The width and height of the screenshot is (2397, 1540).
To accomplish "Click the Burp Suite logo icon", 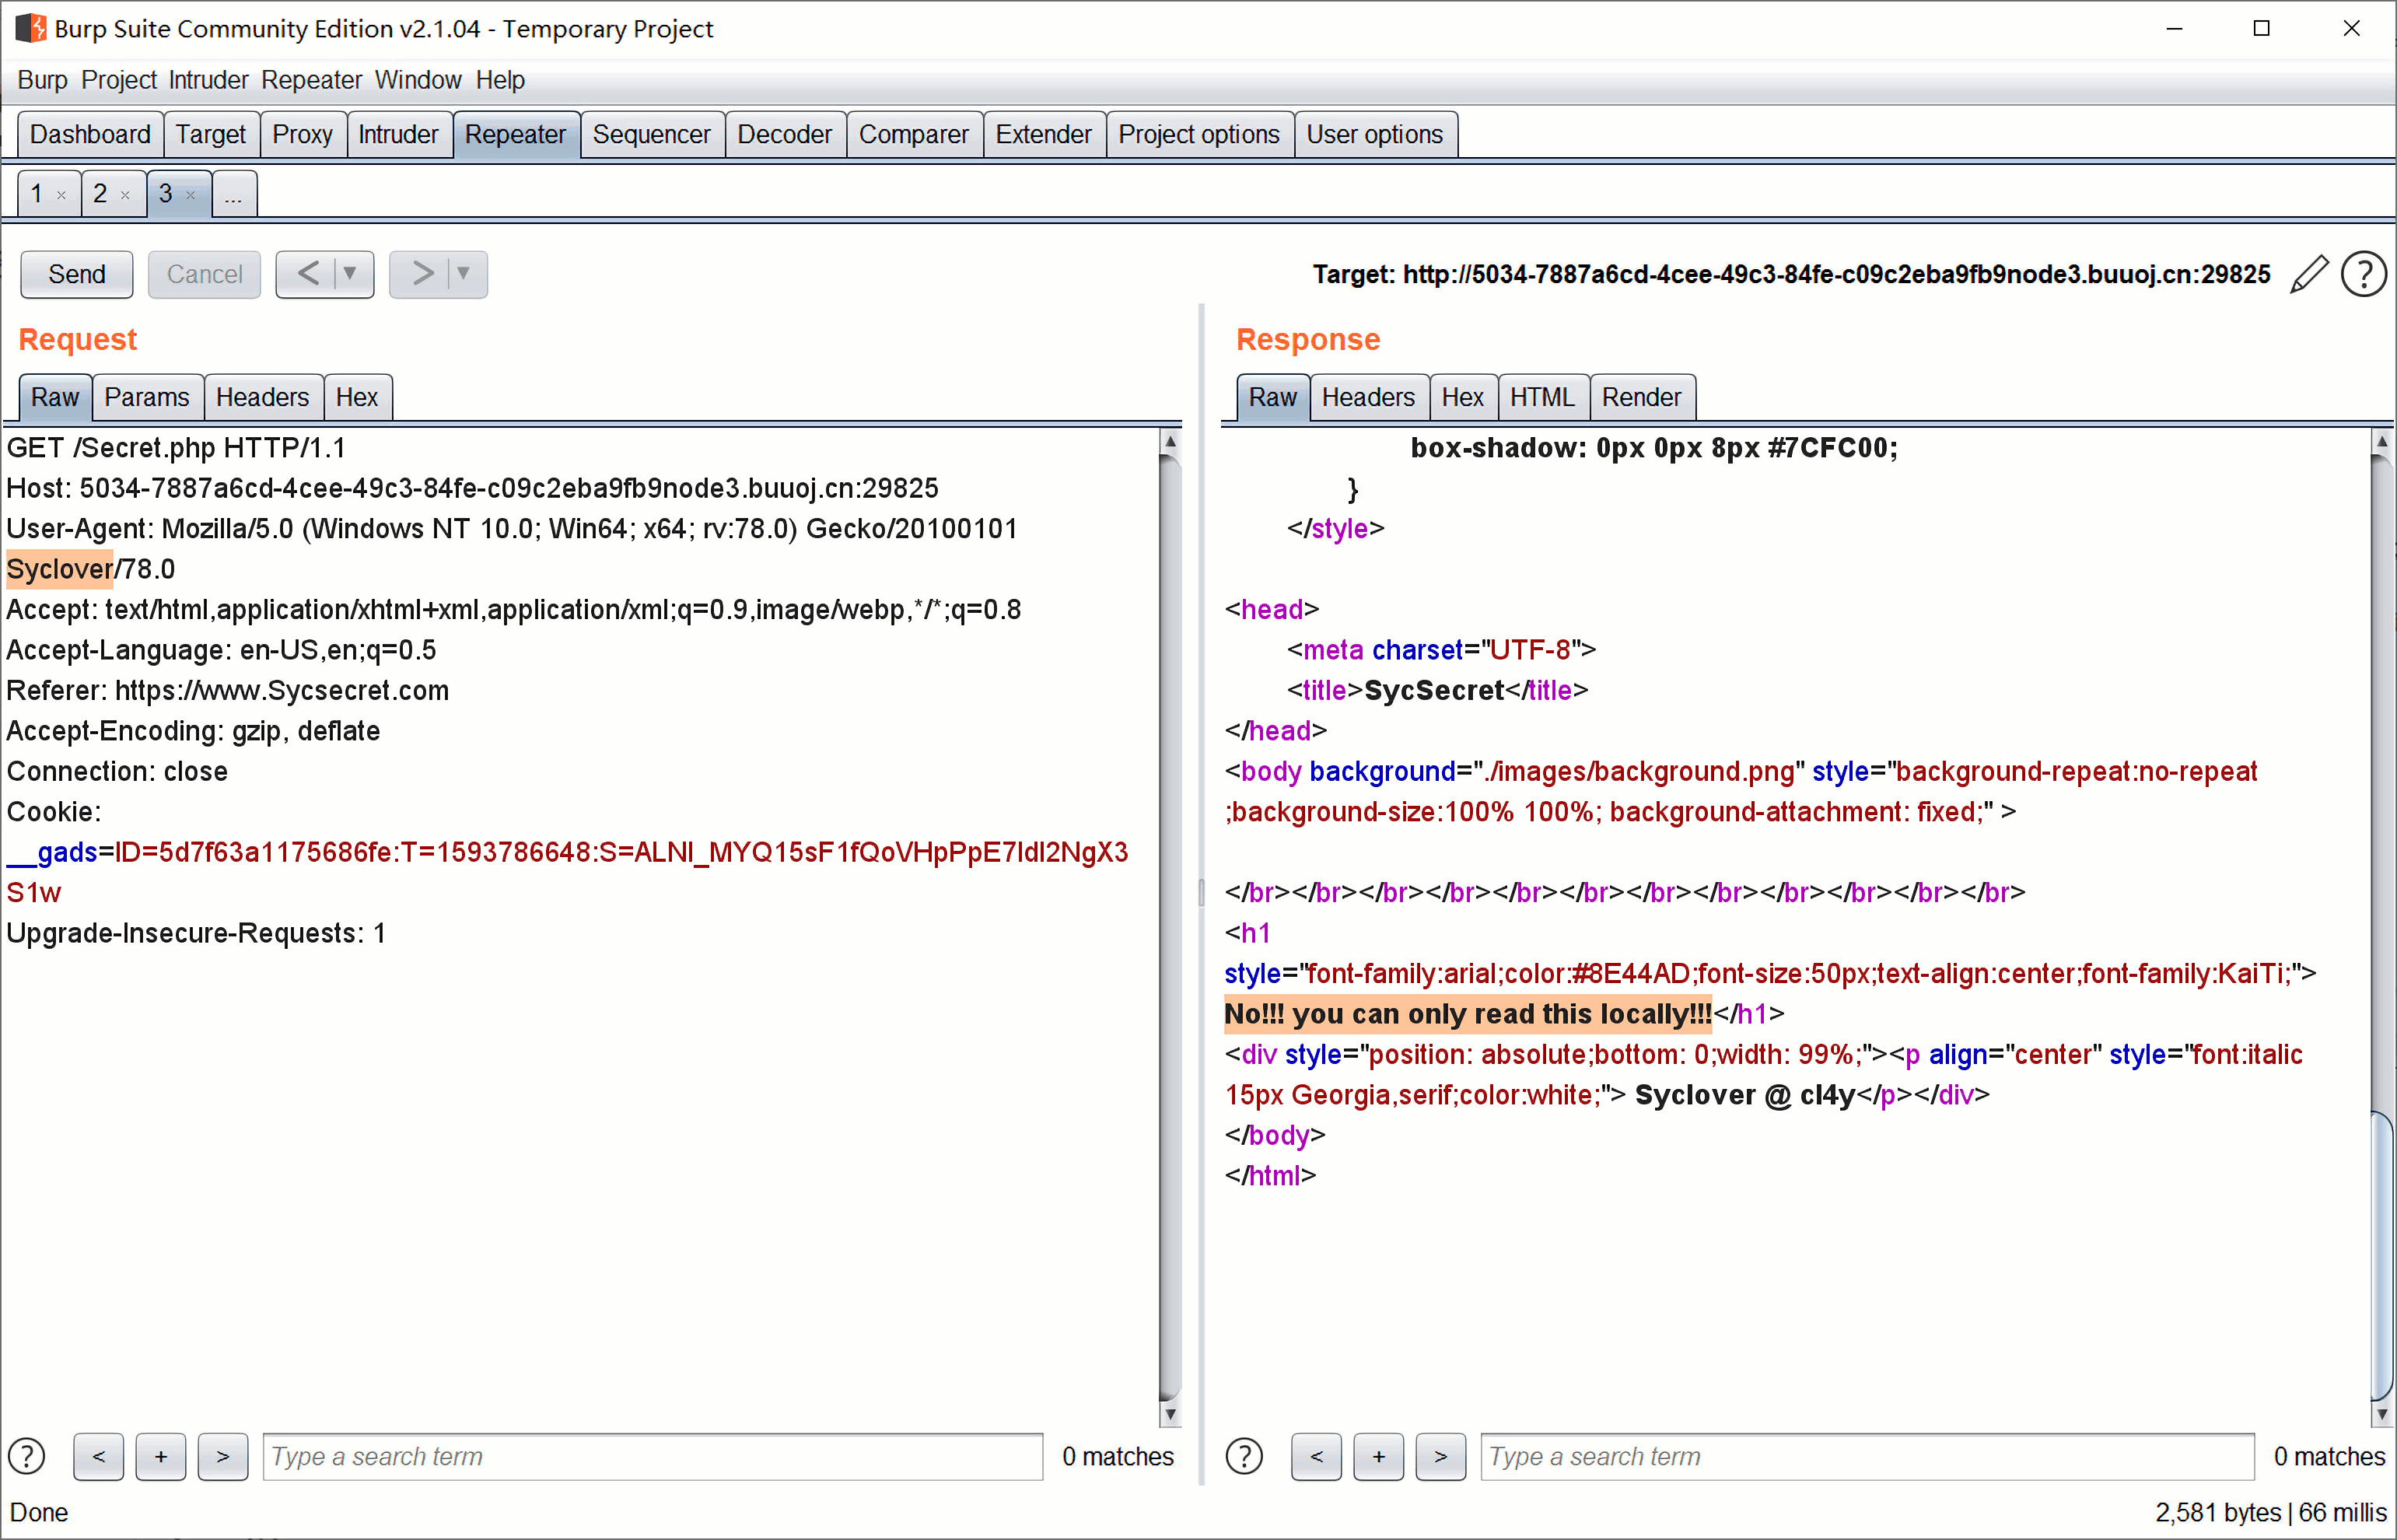I will pyautogui.click(x=31, y=28).
